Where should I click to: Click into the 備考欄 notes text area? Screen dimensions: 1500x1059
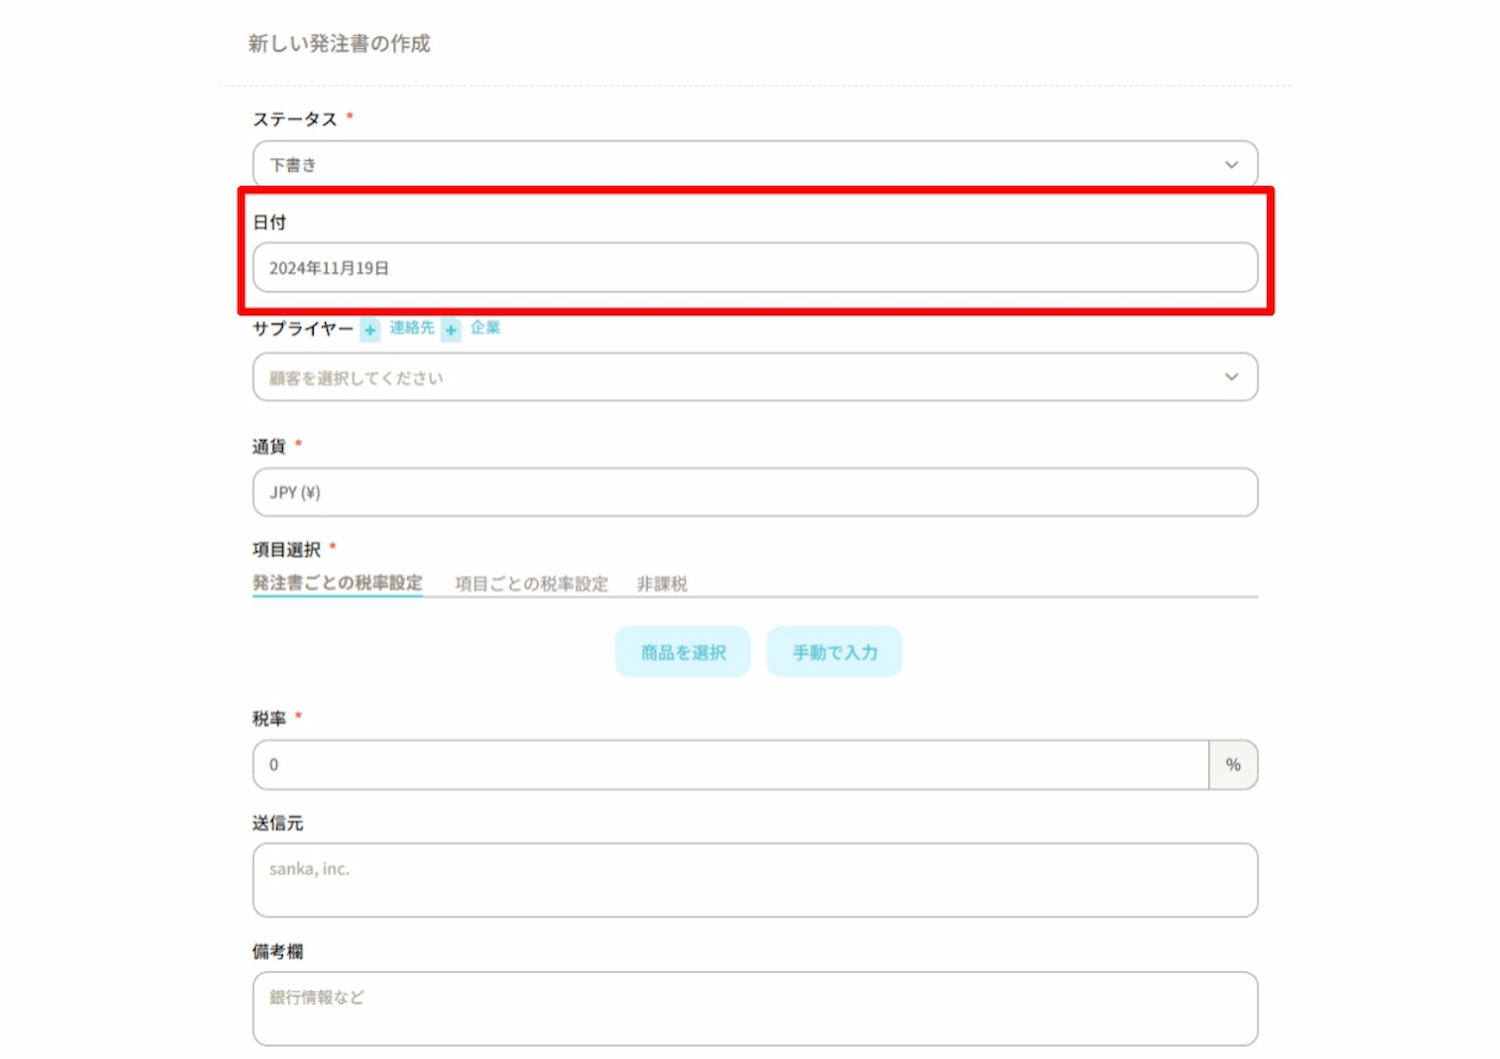(754, 1008)
